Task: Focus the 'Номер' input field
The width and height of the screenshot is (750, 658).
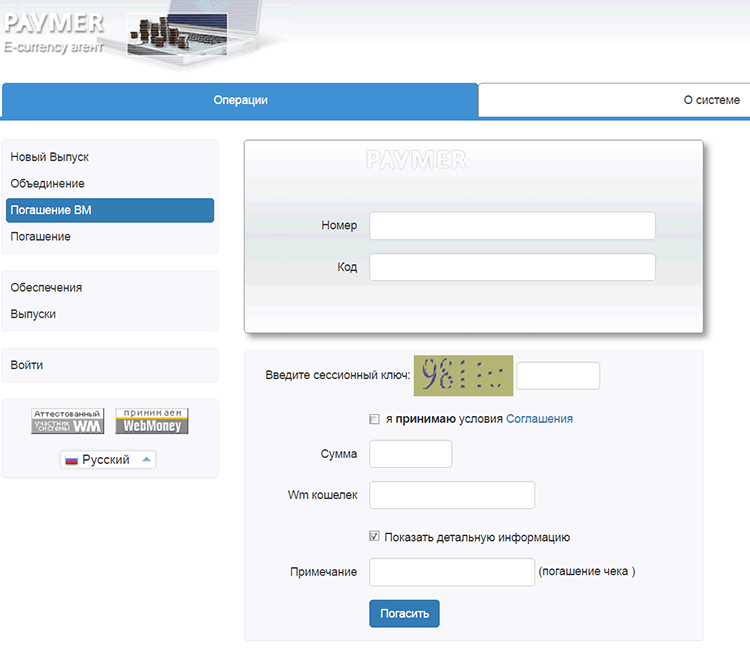Action: coord(512,226)
